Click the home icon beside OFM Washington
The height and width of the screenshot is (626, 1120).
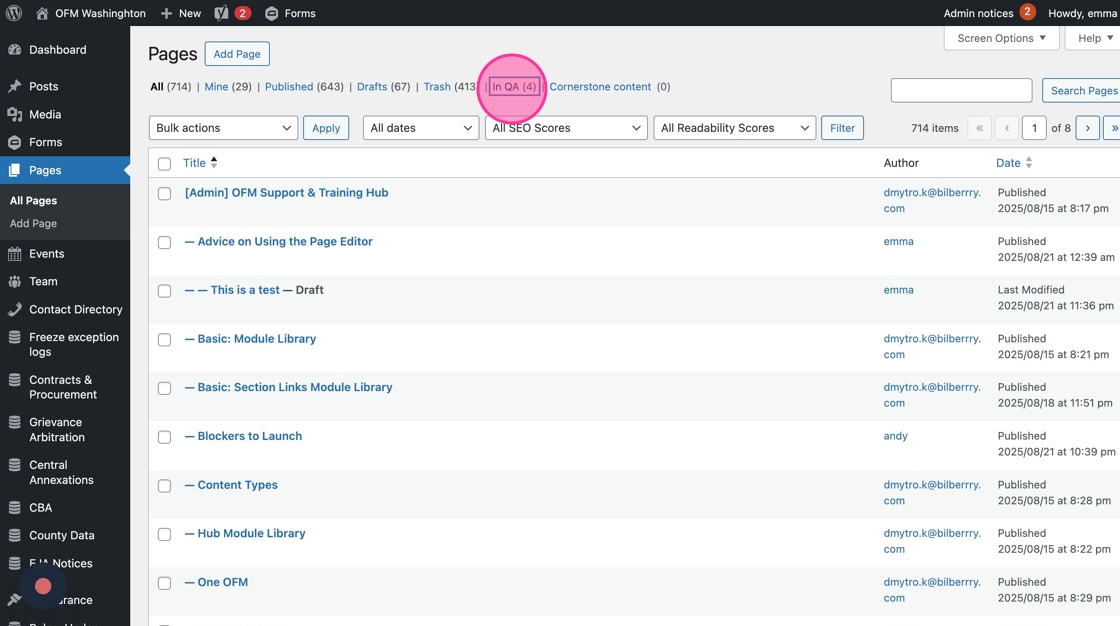click(42, 13)
